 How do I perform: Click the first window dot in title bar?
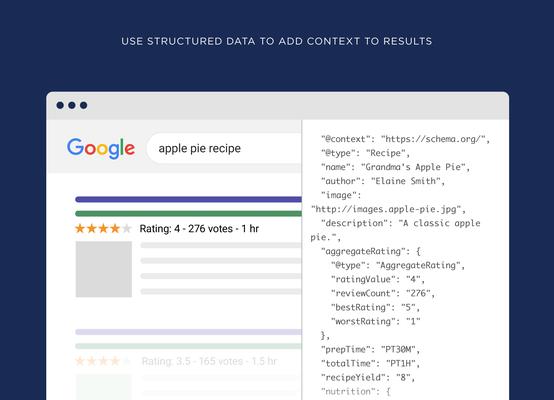[x=60, y=105]
